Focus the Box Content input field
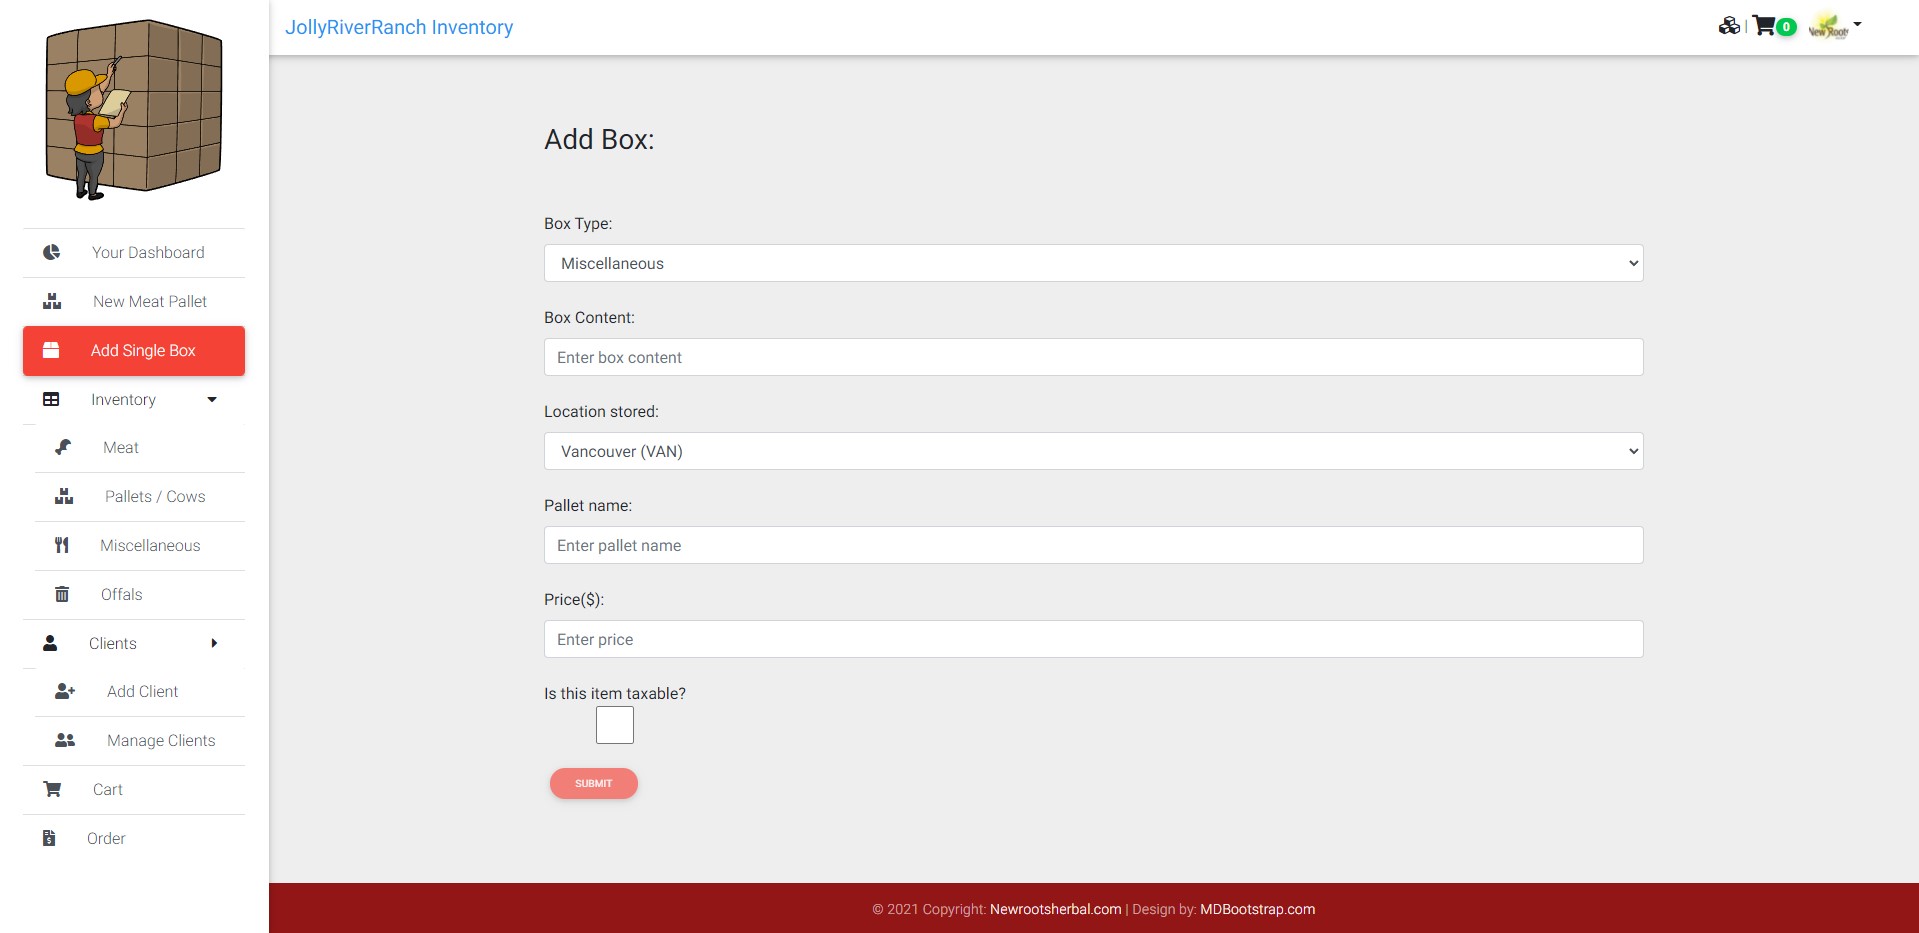Screen dimensions: 1919x933 point(1093,357)
